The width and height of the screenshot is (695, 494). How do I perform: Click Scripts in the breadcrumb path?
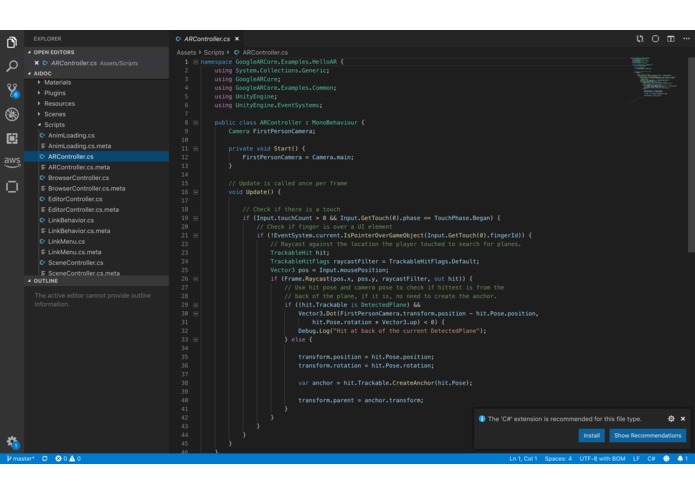(x=214, y=52)
